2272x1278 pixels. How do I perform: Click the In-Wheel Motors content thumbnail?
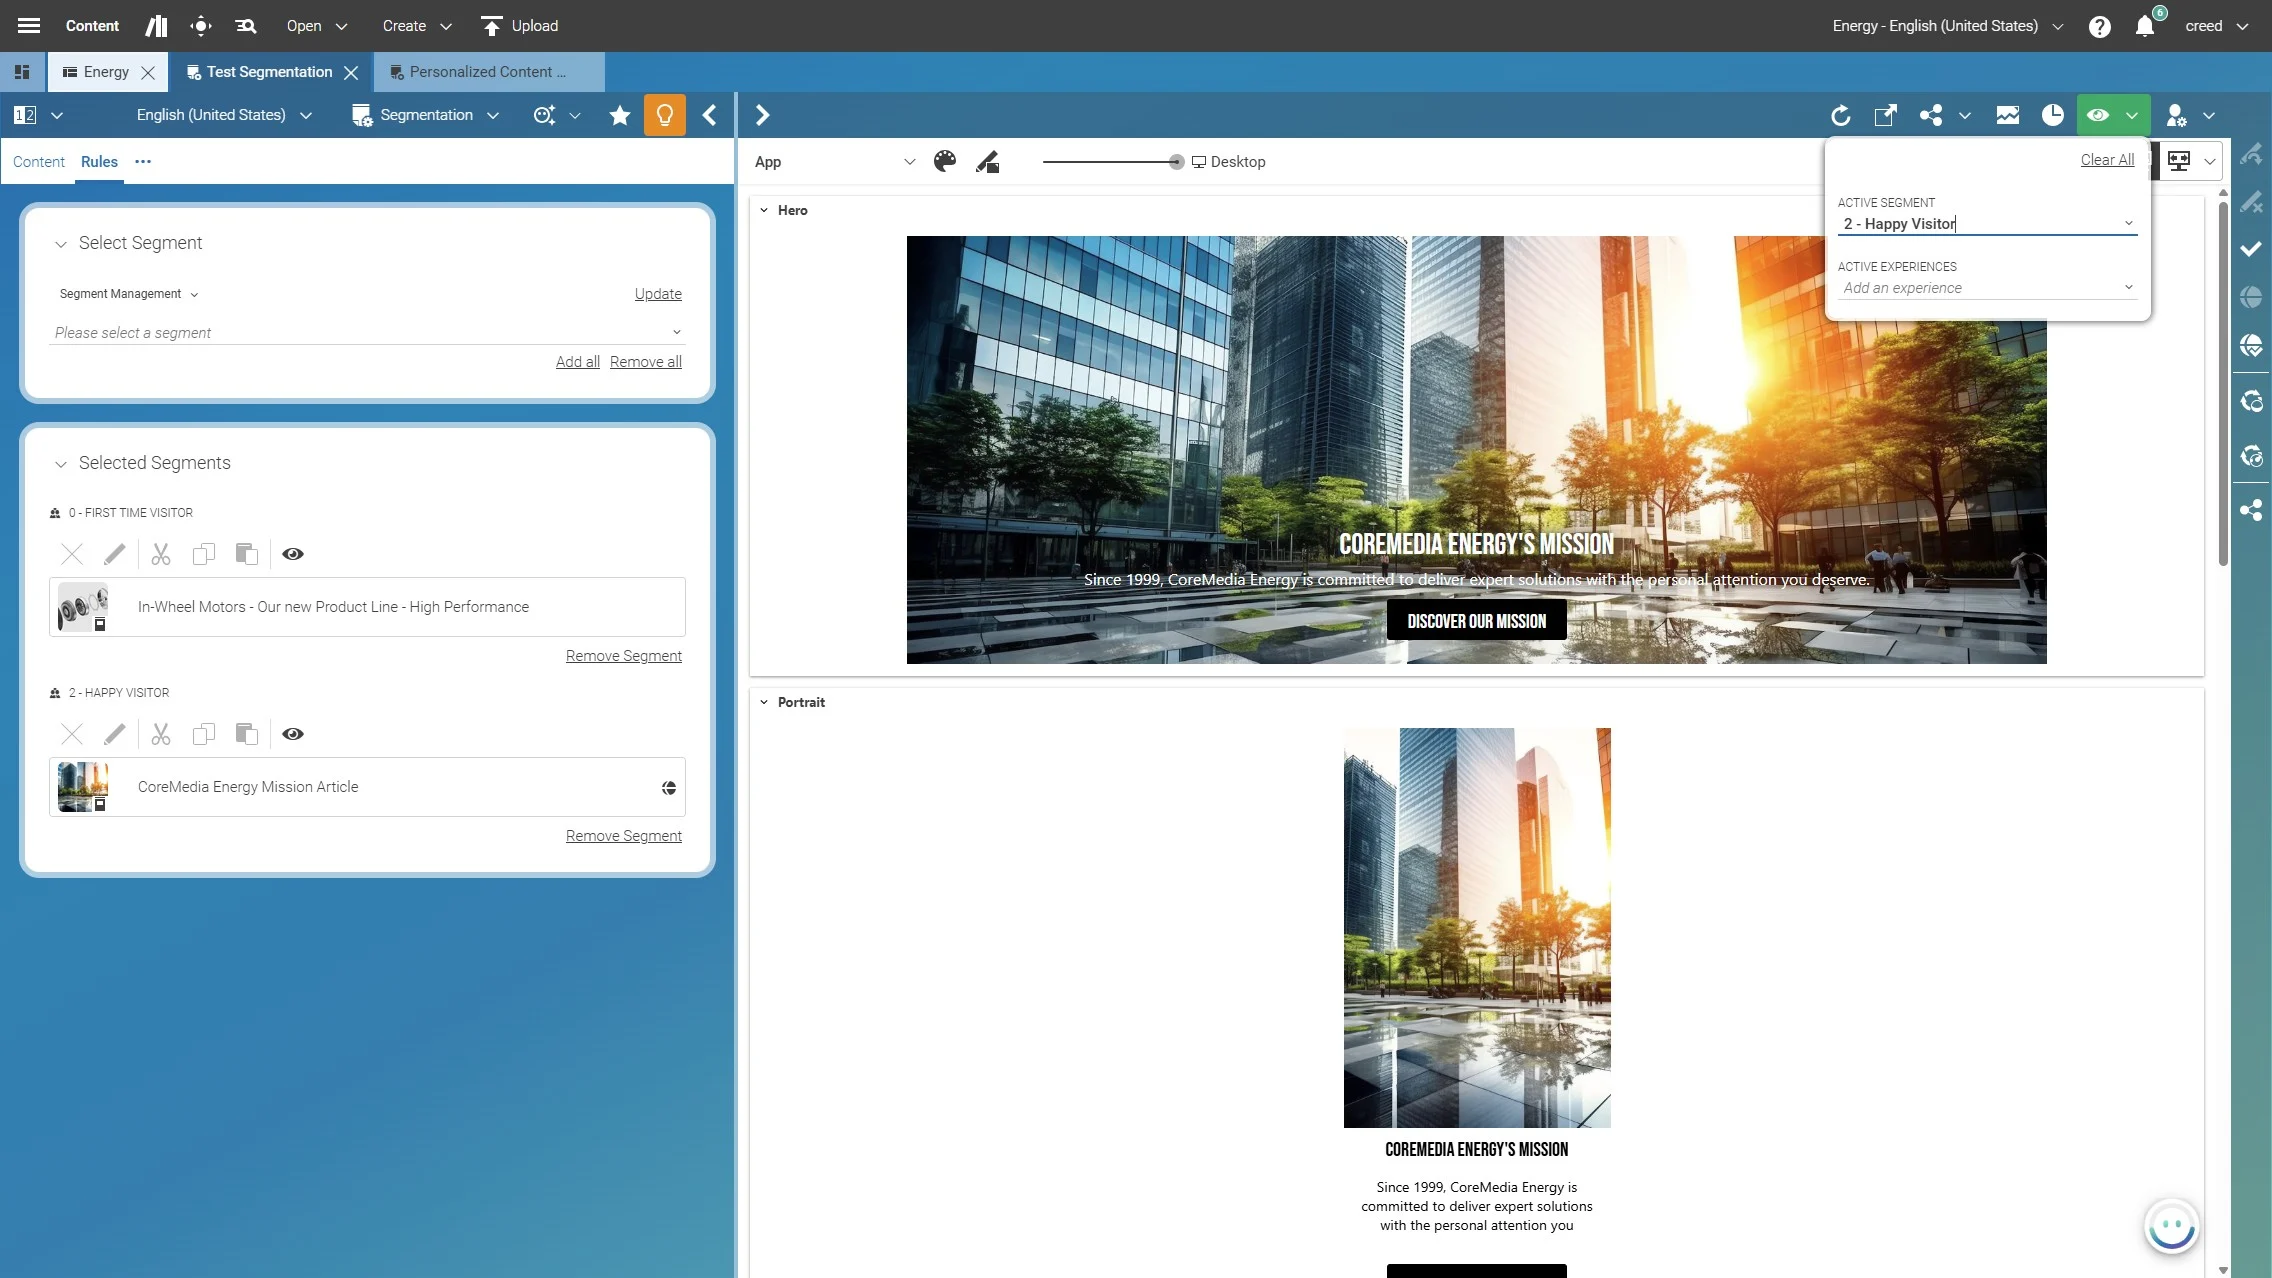click(82, 607)
